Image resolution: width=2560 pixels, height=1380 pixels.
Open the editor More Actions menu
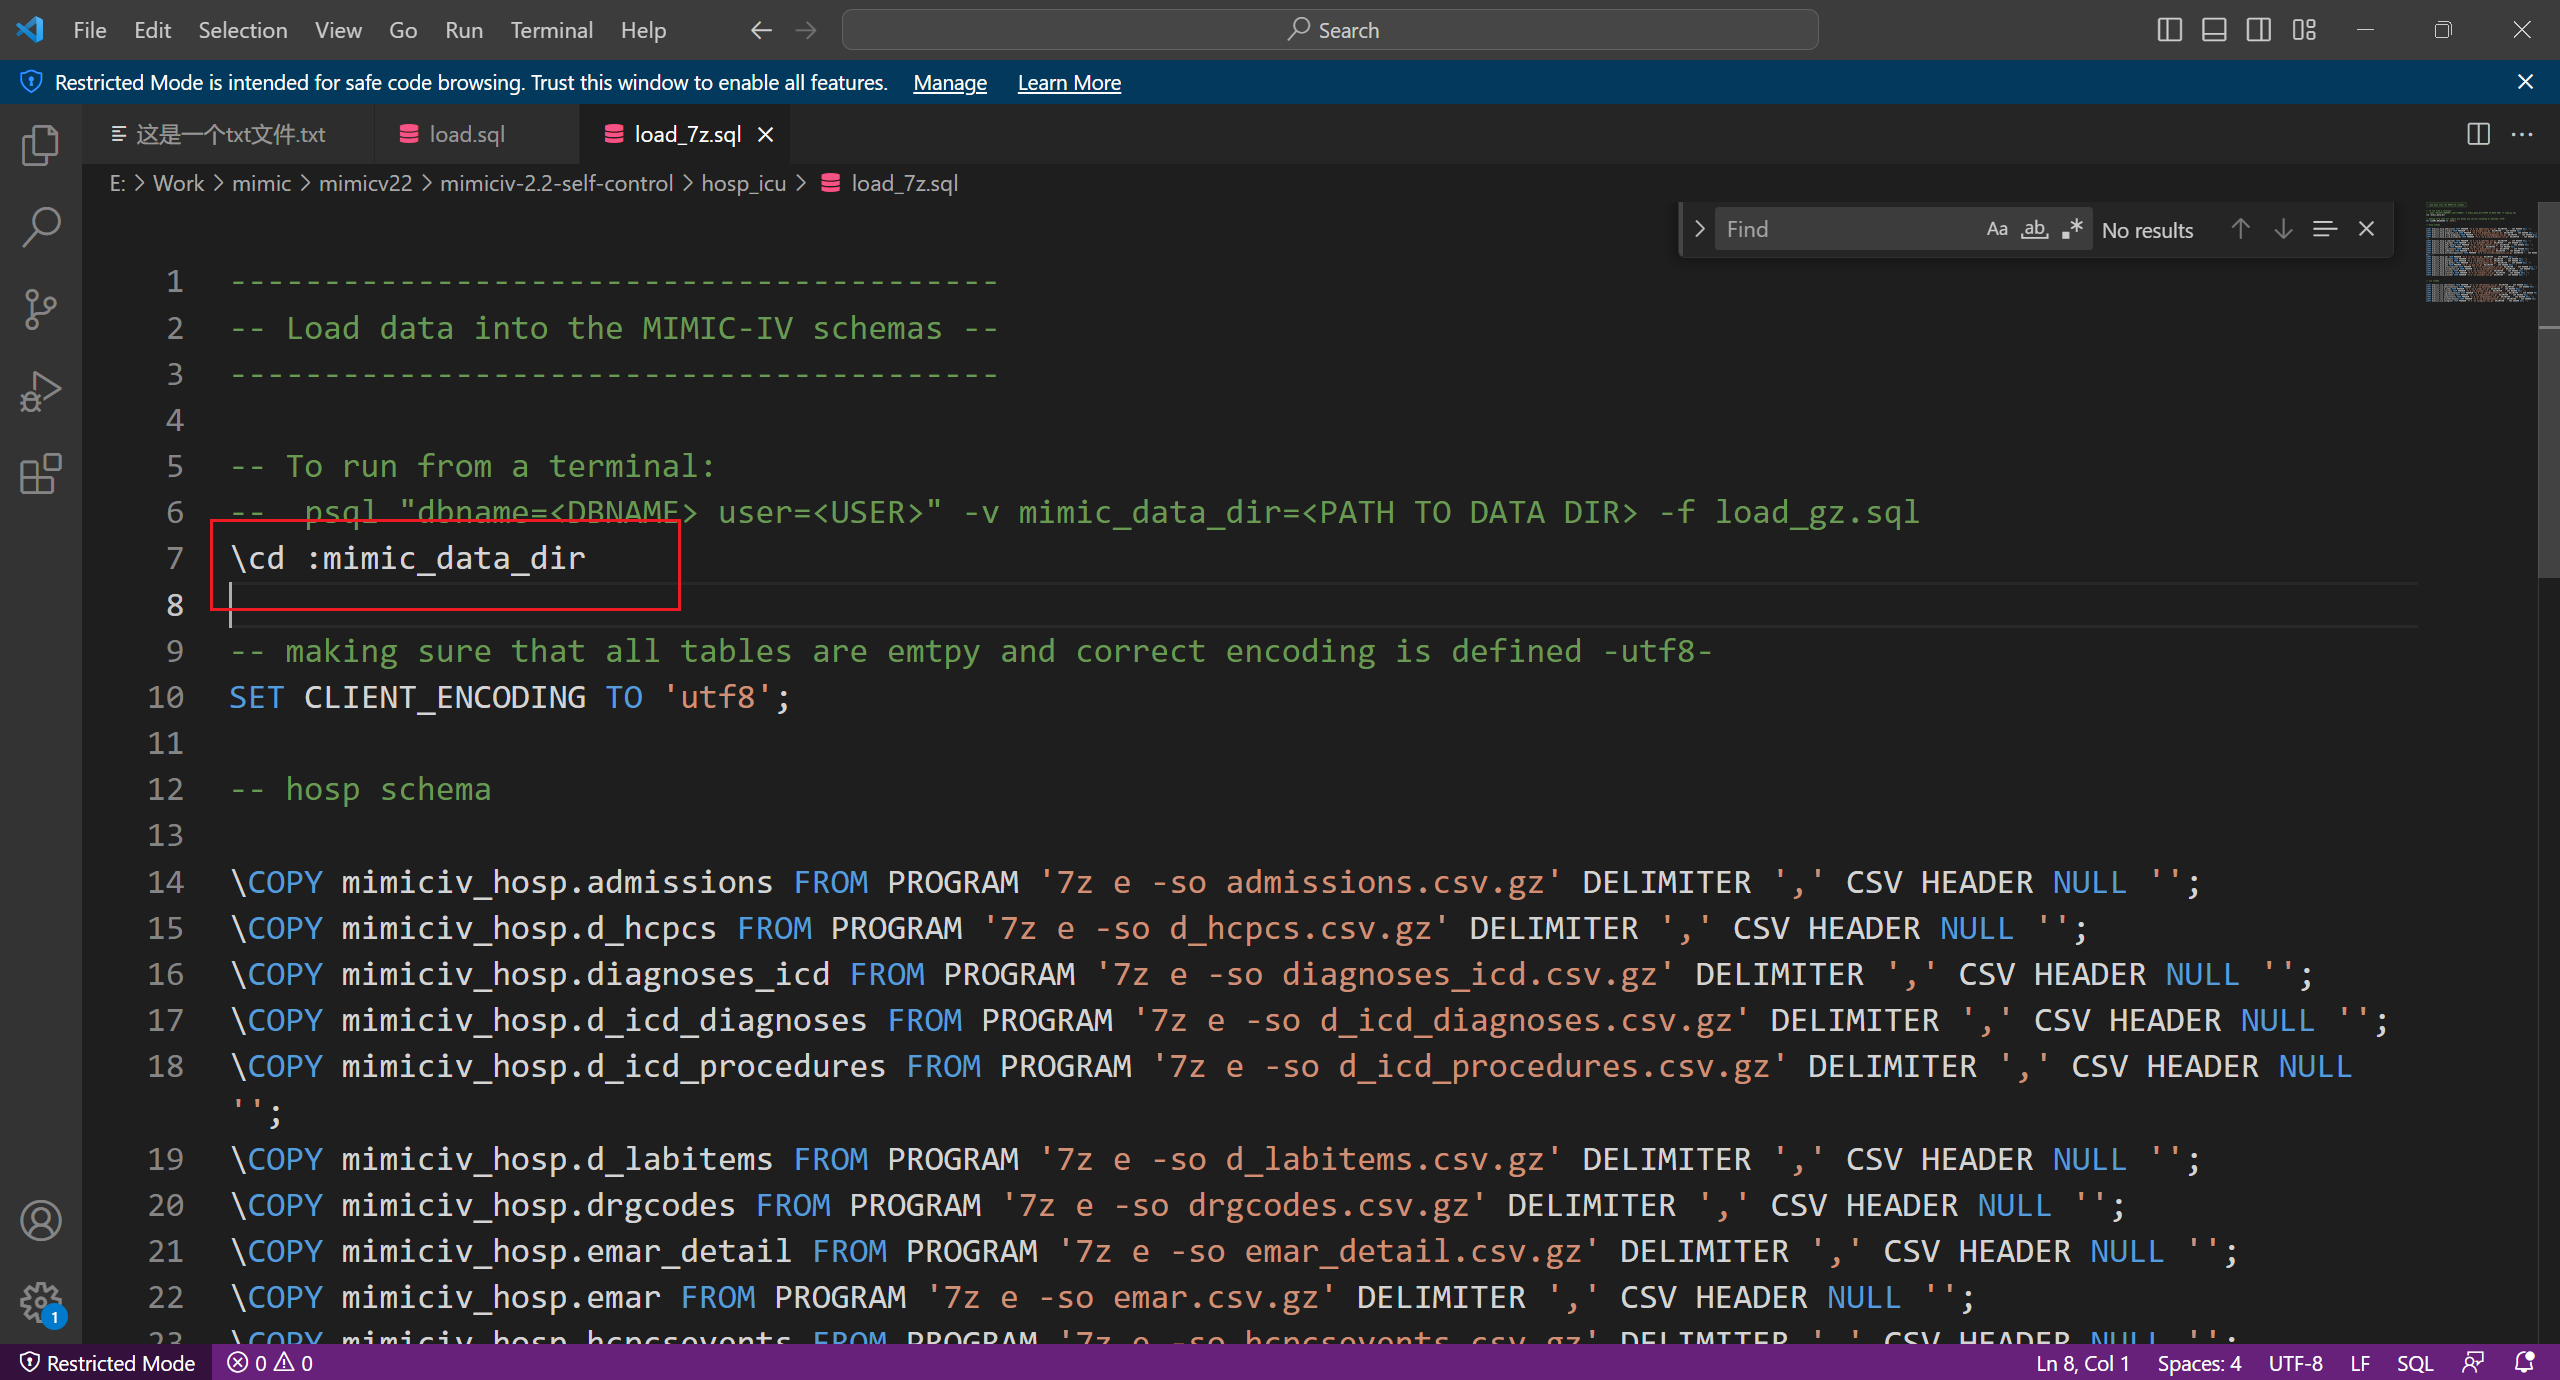[x=2522, y=134]
